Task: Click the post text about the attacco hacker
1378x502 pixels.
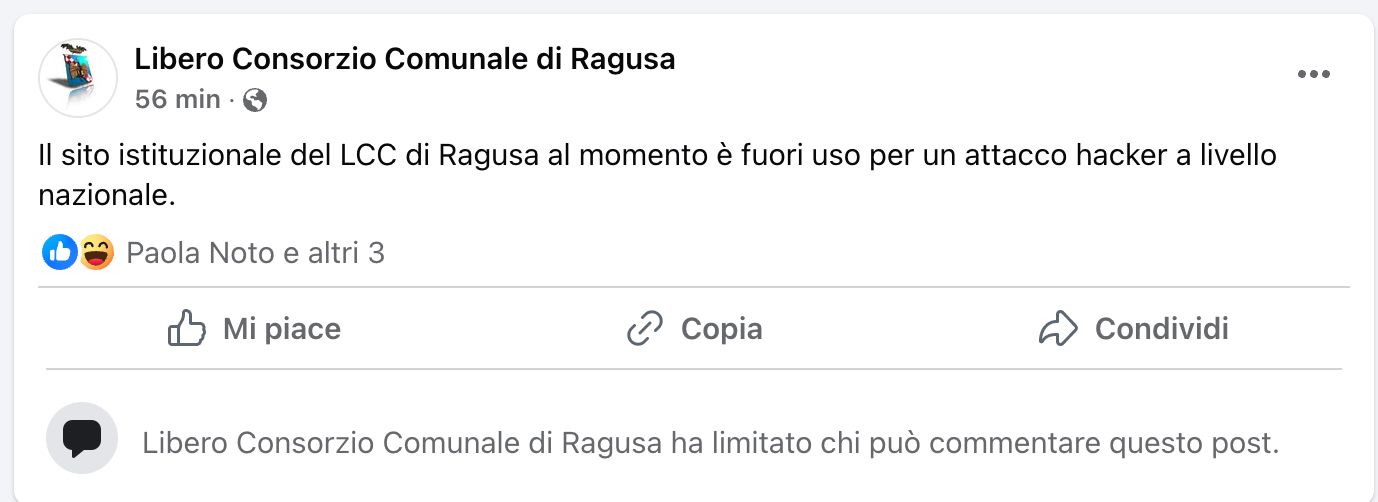Action: click(657, 176)
